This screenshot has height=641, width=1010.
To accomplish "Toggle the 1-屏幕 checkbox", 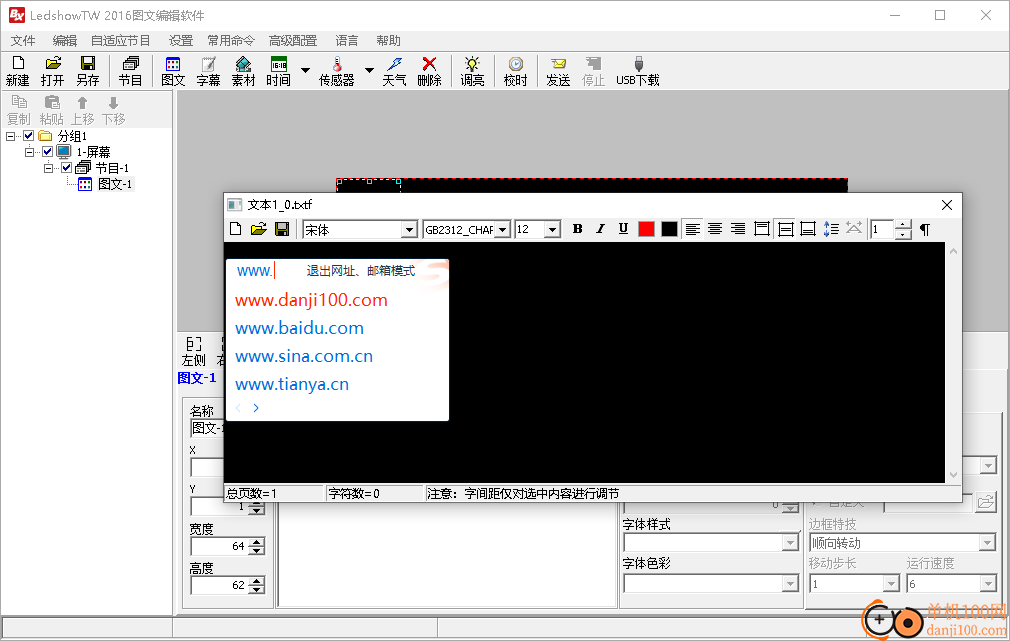I will pyautogui.click(x=47, y=152).
